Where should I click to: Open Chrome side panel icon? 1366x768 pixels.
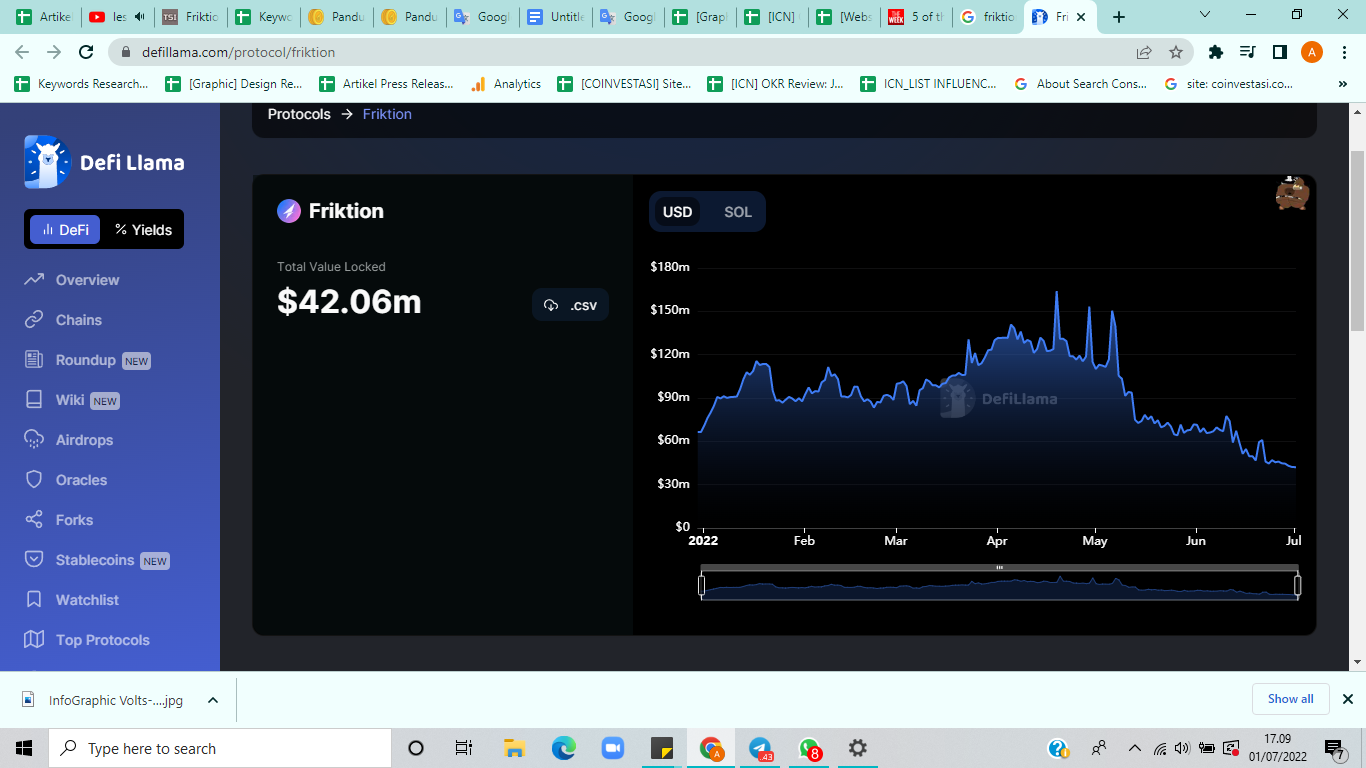tap(1279, 52)
